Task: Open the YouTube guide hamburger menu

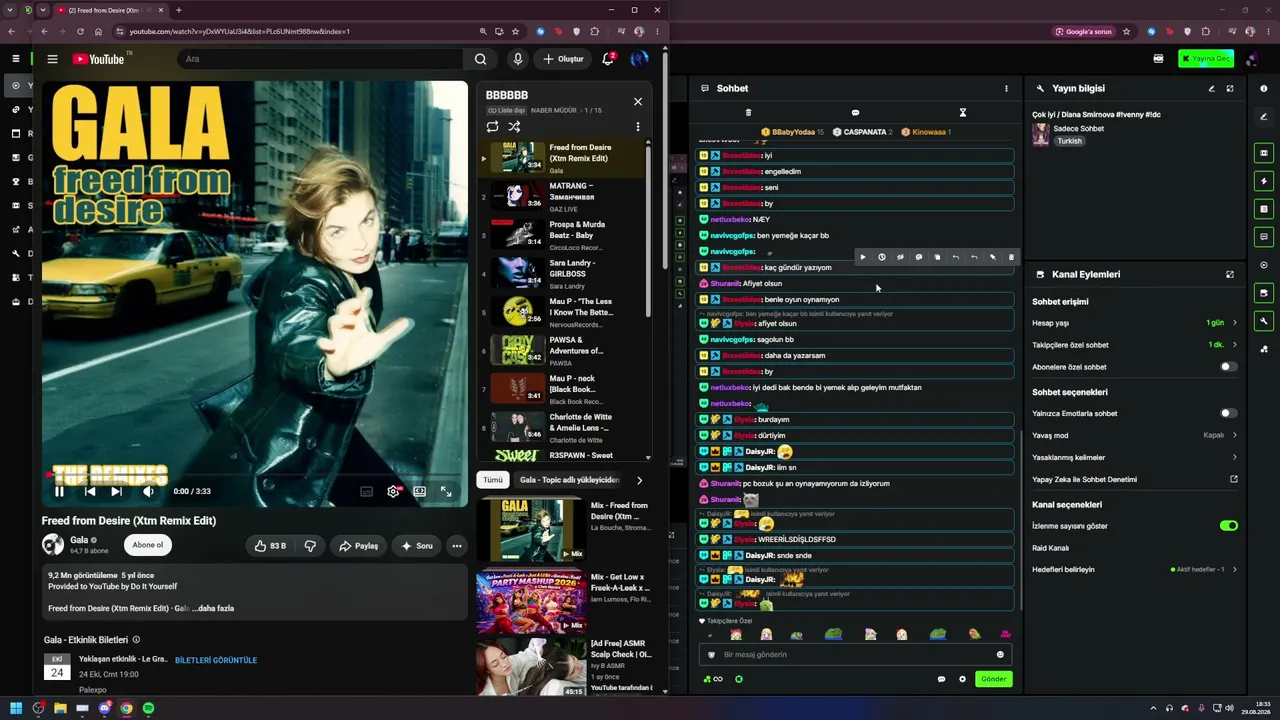Action: pyautogui.click(x=52, y=59)
